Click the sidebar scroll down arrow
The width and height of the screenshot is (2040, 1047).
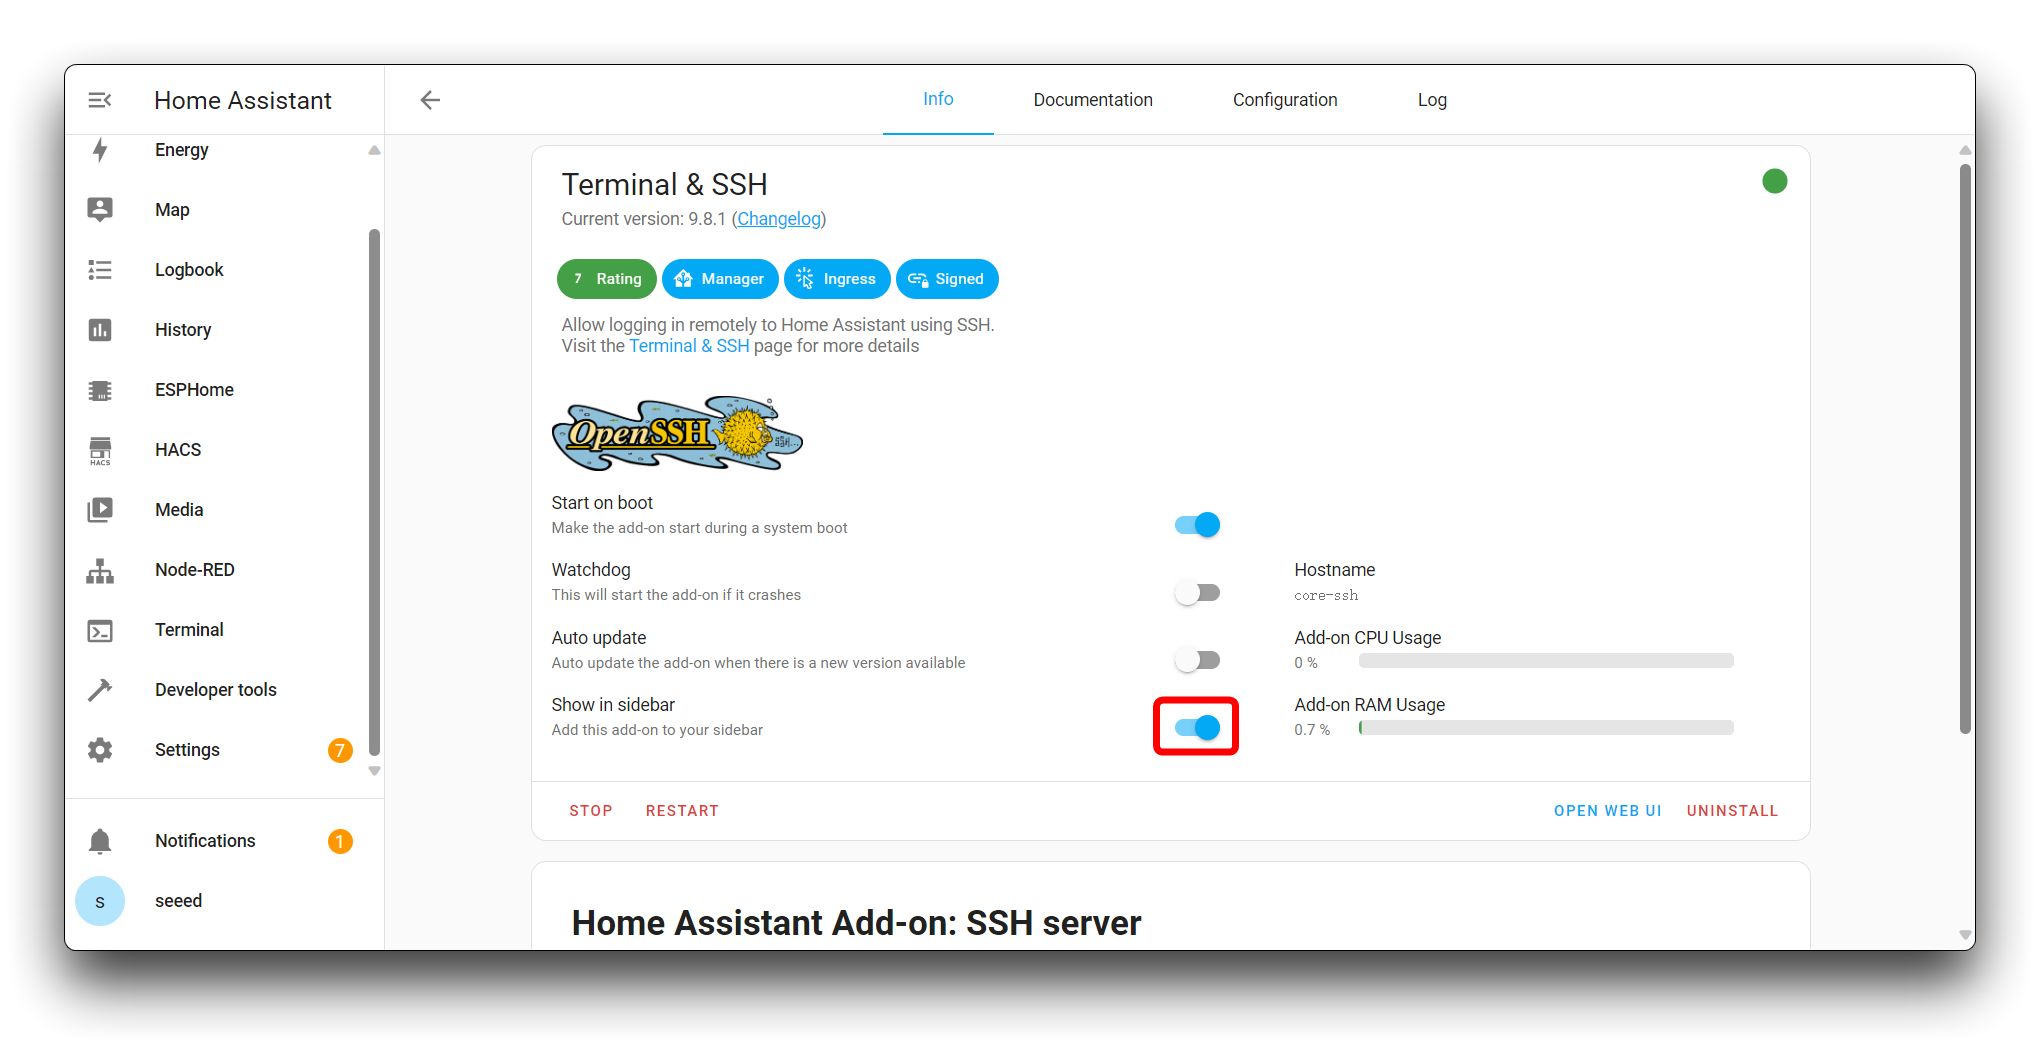(x=374, y=771)
